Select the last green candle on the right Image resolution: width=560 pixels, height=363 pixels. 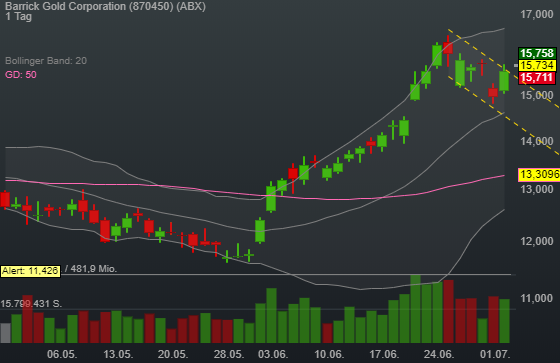pos(504,81)
